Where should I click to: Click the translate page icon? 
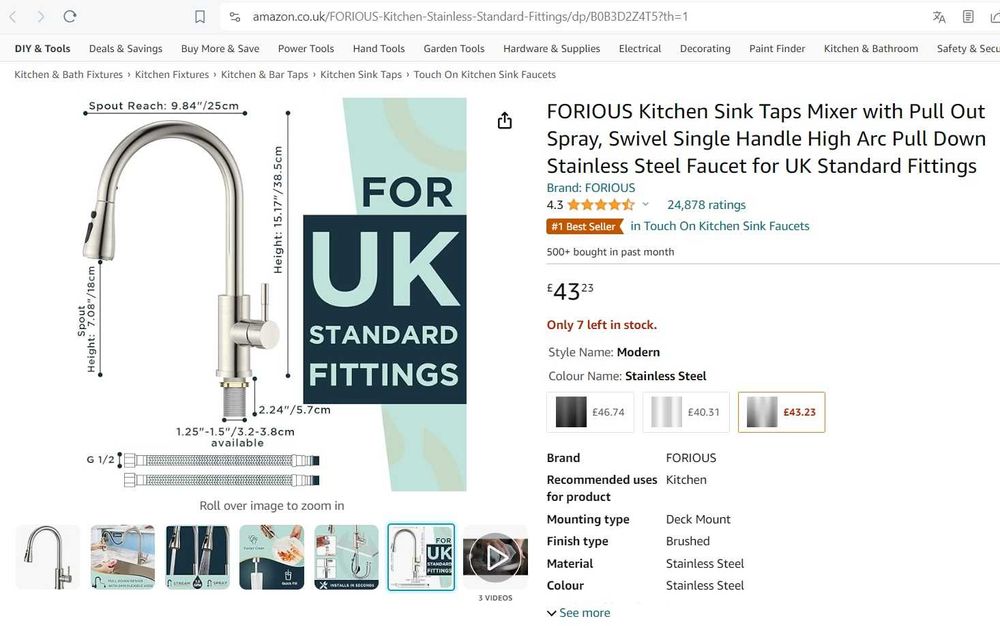click(x=939, y=17)
